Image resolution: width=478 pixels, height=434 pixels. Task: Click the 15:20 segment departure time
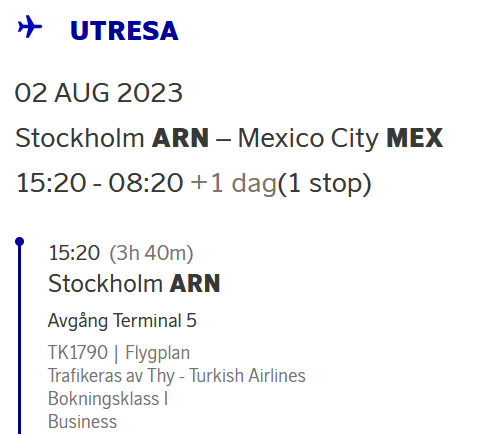pyautogui.click(x=74, y=253)
